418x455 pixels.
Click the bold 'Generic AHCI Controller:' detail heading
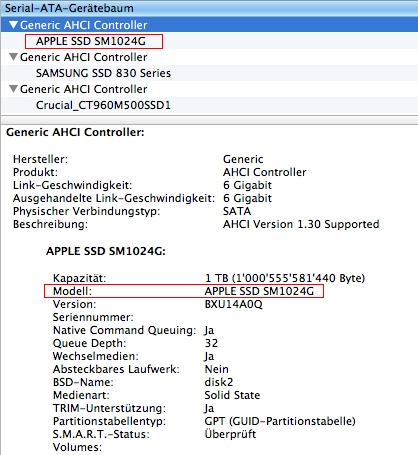click(75, 132)
